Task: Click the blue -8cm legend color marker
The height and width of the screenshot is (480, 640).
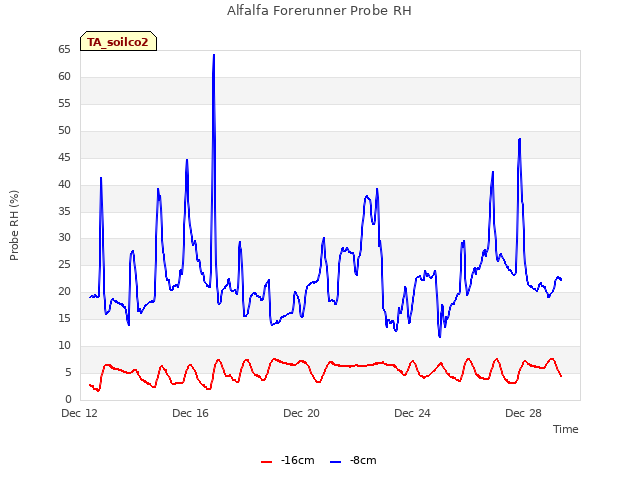Action: 335,462
